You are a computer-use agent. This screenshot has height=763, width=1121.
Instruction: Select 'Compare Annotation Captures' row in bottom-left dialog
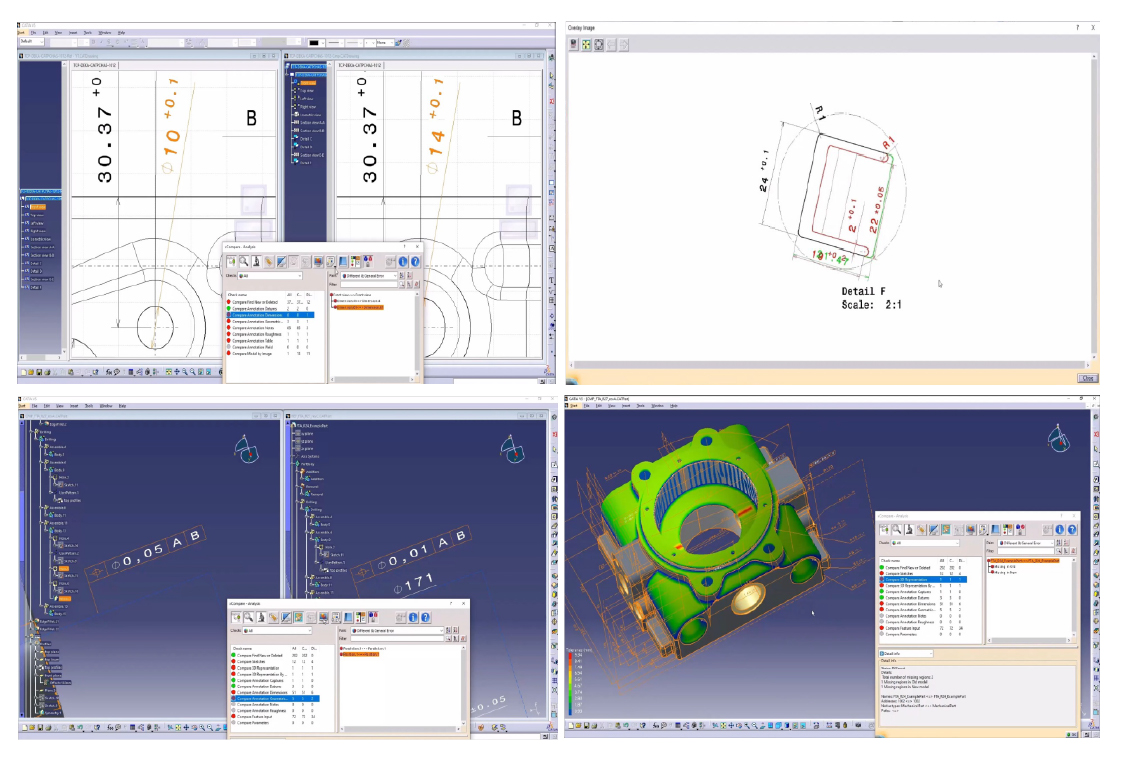275,681
